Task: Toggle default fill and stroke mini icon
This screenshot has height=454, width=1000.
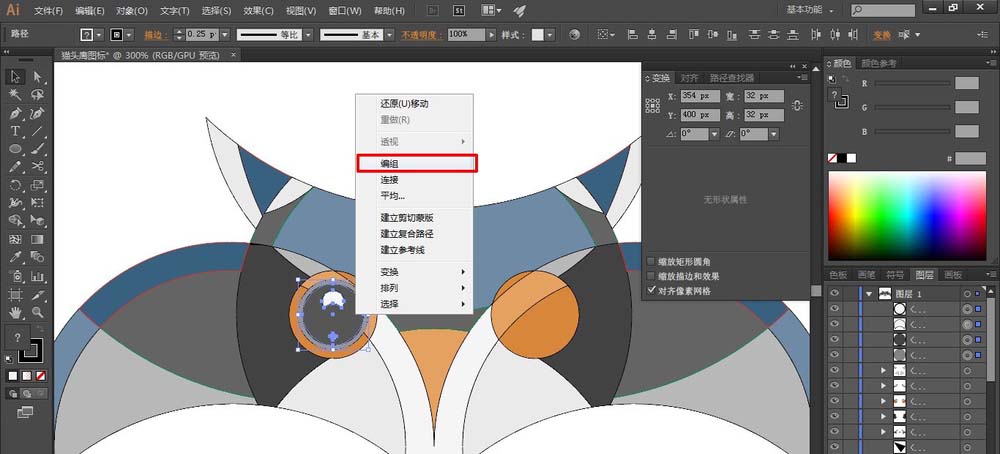Action: coord(10,360)
